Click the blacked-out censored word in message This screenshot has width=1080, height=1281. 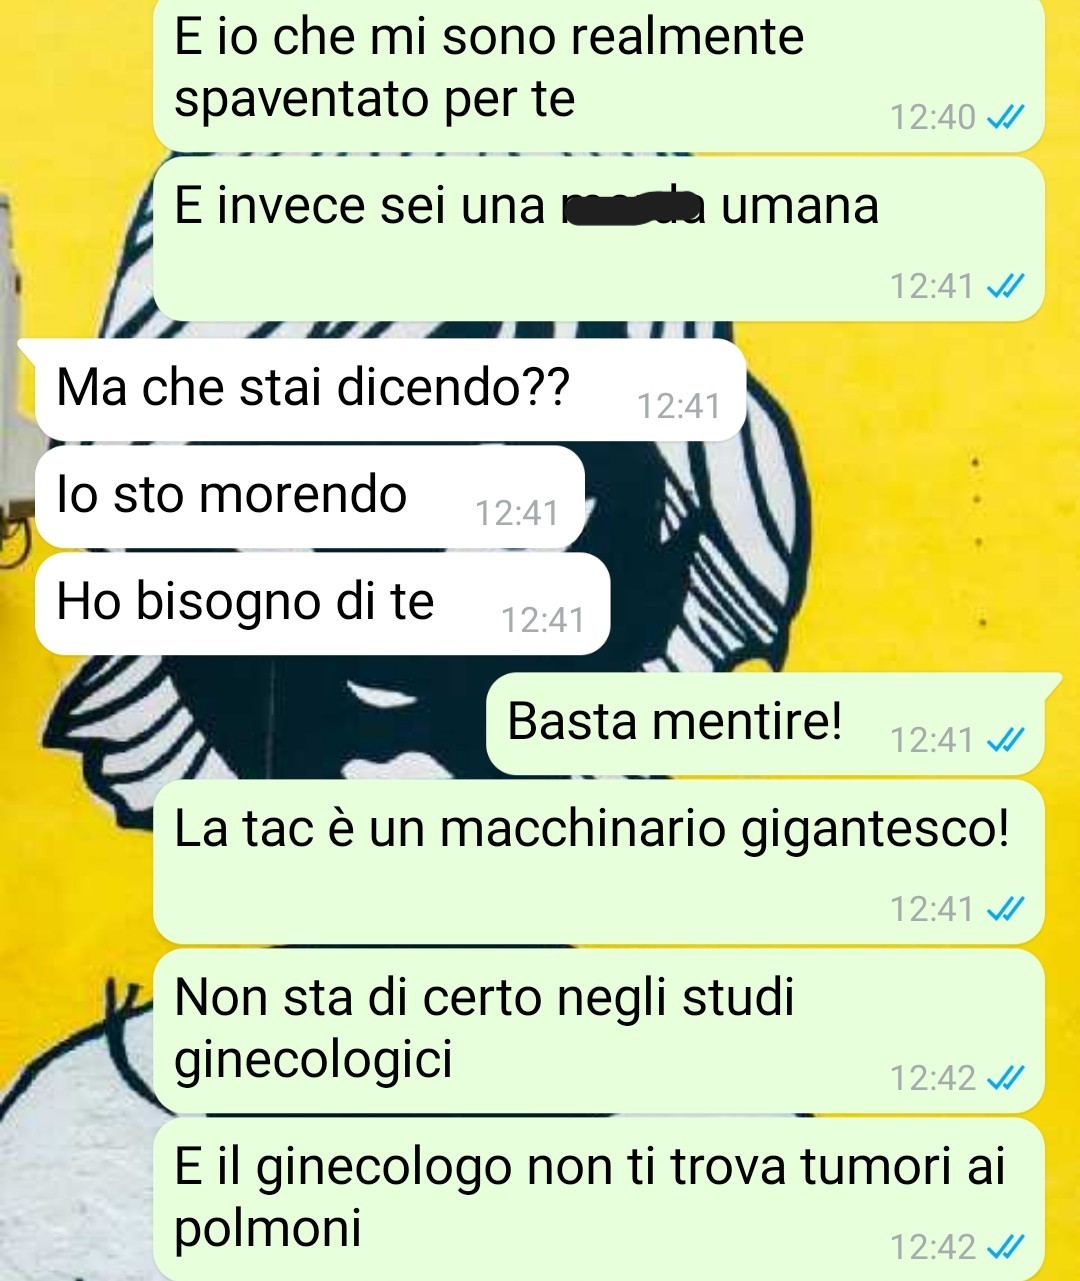point(632,207)
